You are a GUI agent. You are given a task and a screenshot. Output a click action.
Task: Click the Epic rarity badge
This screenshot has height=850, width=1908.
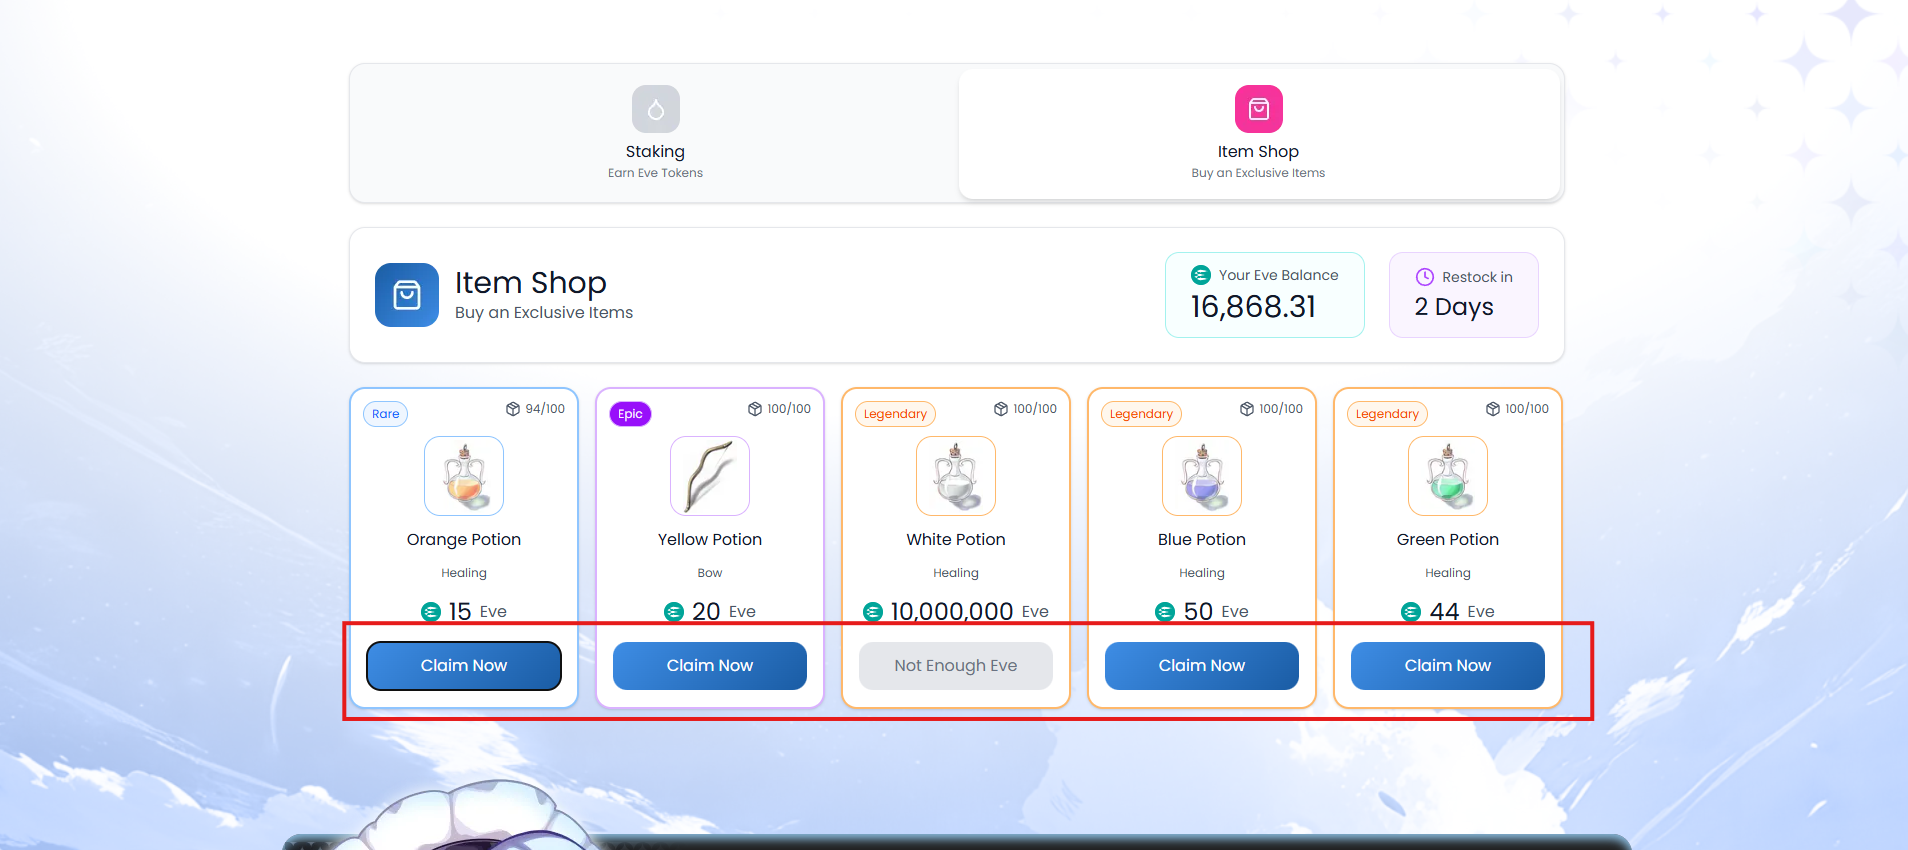(630, 414)
